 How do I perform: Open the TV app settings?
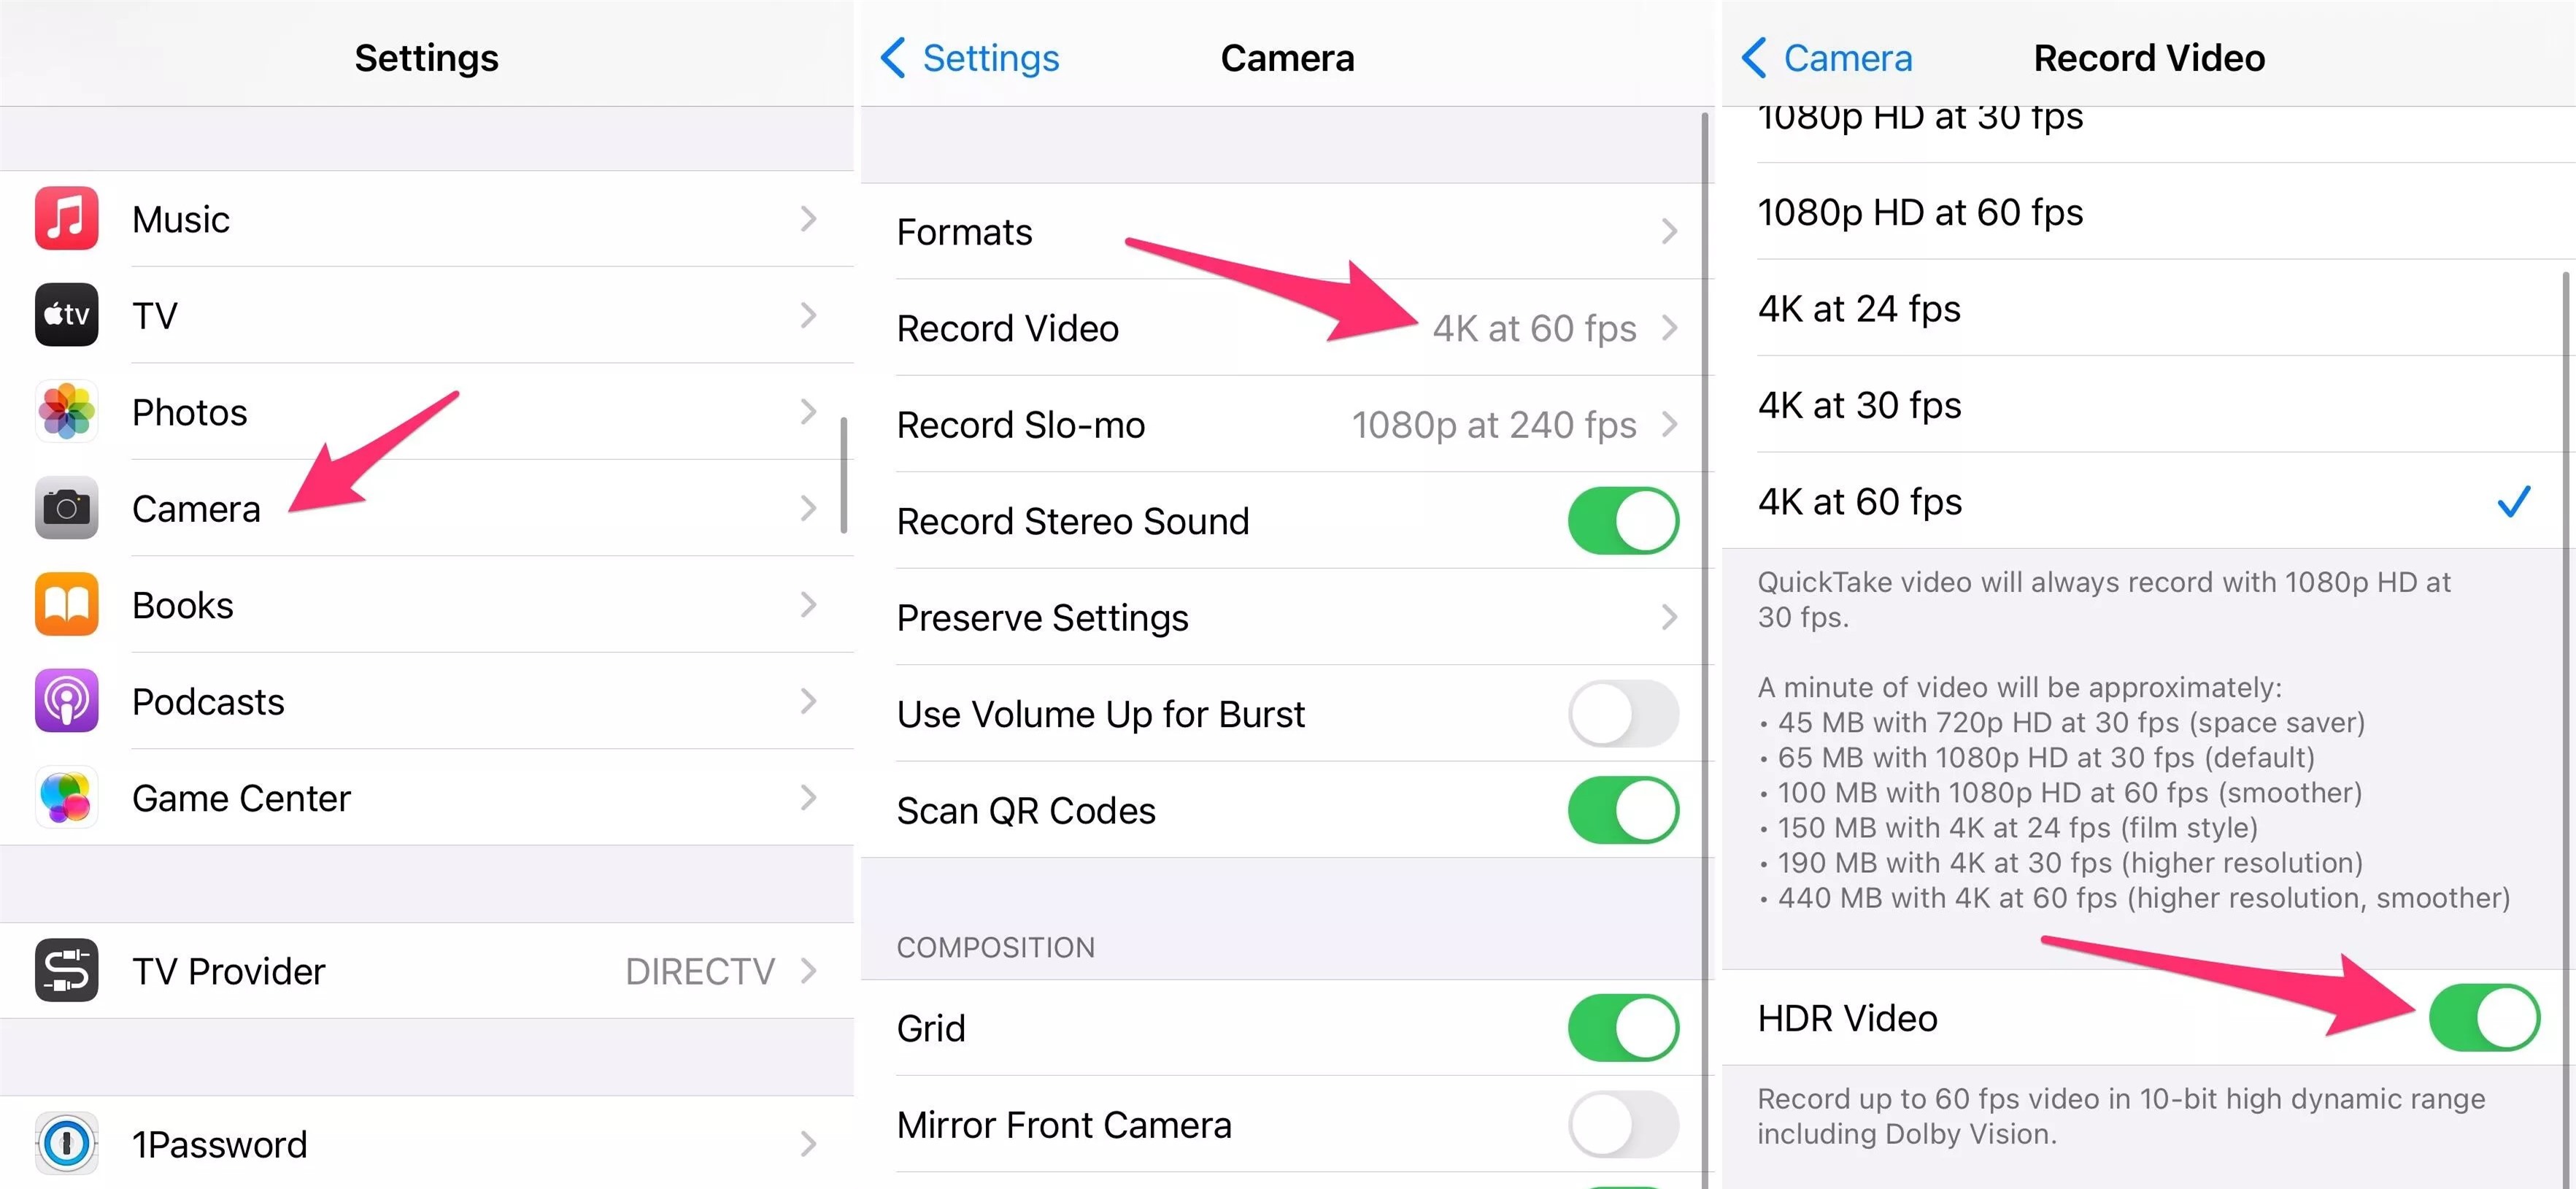425,312
